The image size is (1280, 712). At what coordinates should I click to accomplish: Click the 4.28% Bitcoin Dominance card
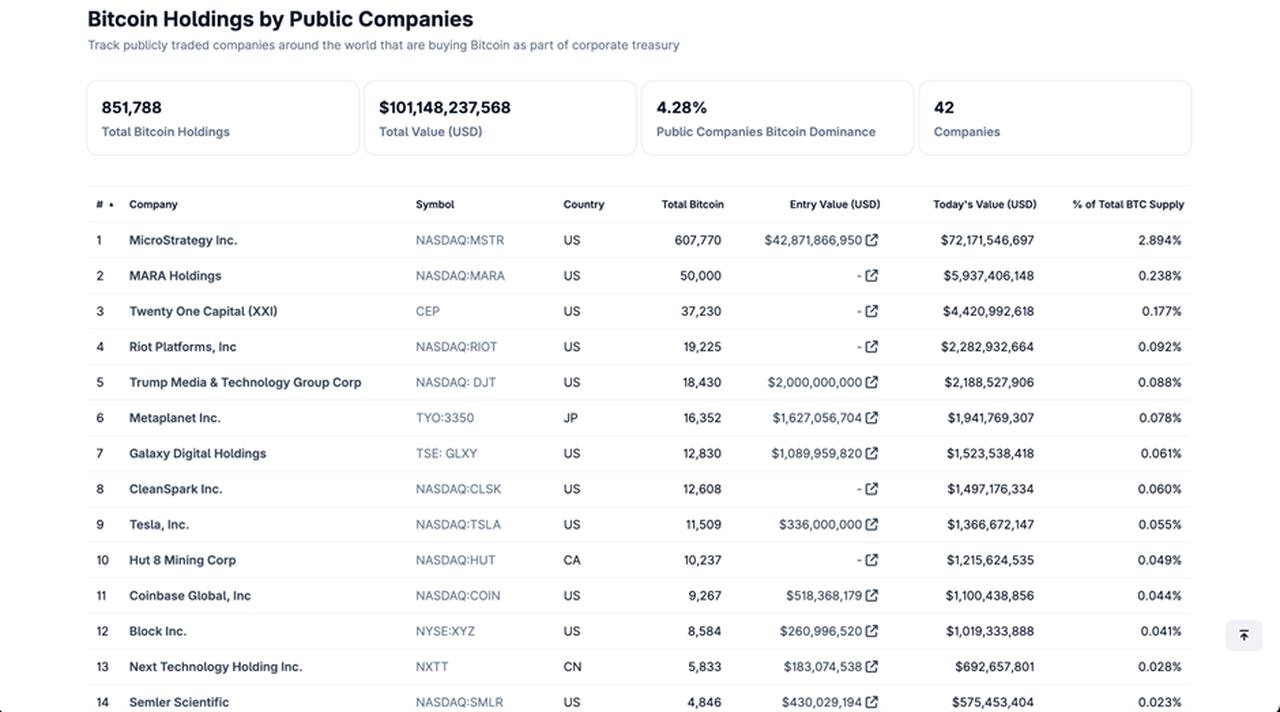(778, 118)
